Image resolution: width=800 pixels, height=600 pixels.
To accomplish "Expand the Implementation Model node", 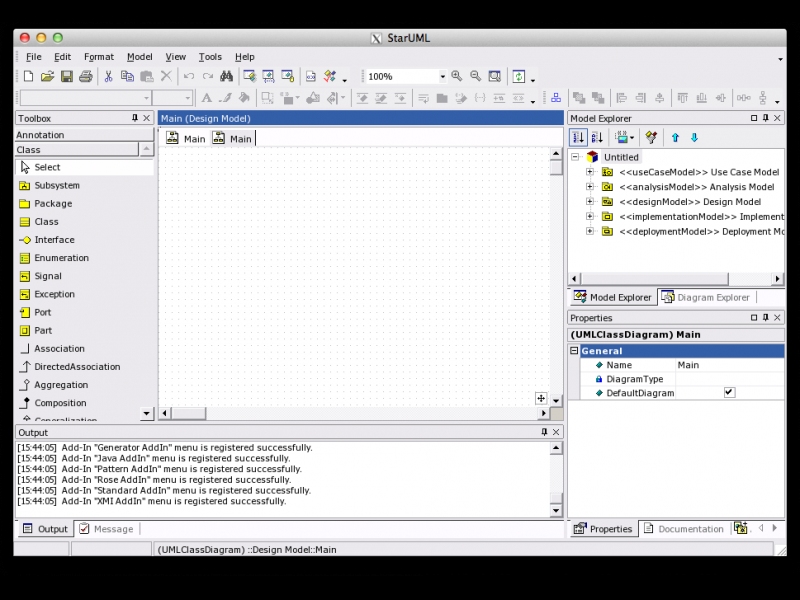I will coord(590,216).
